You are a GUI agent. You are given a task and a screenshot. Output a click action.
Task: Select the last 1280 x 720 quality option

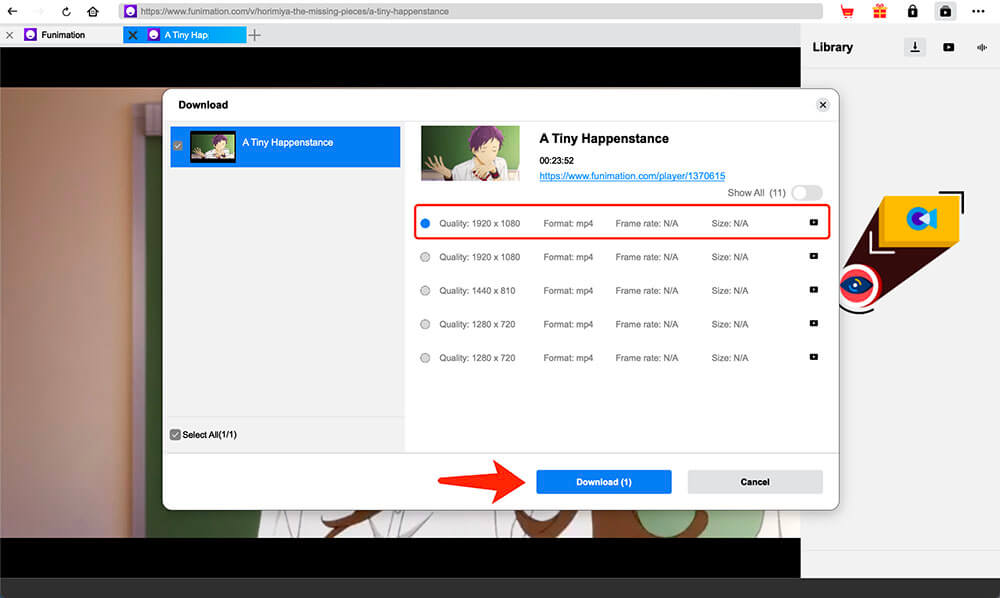coord(425,357)
